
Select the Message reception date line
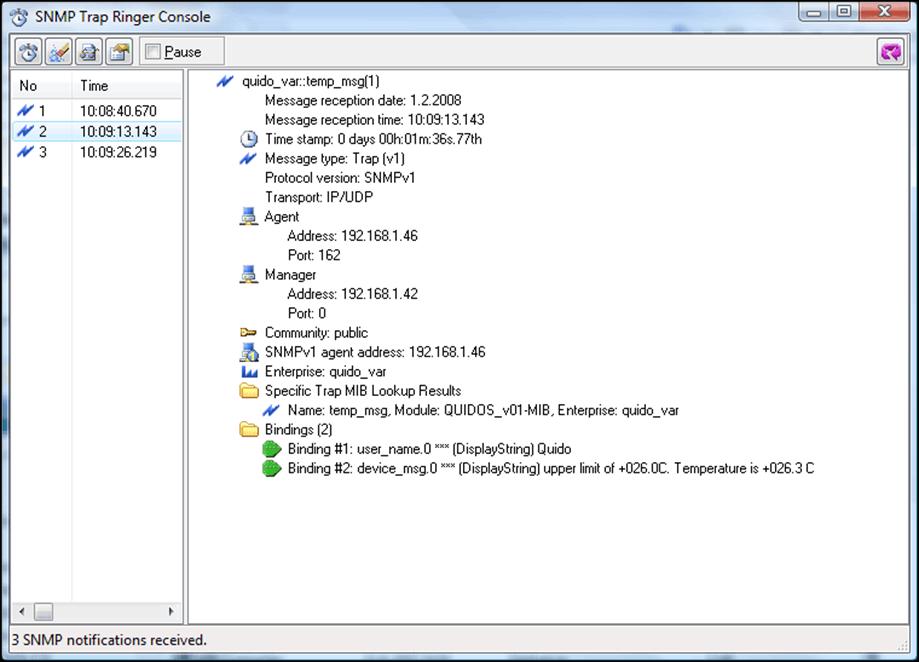[363, 100]
